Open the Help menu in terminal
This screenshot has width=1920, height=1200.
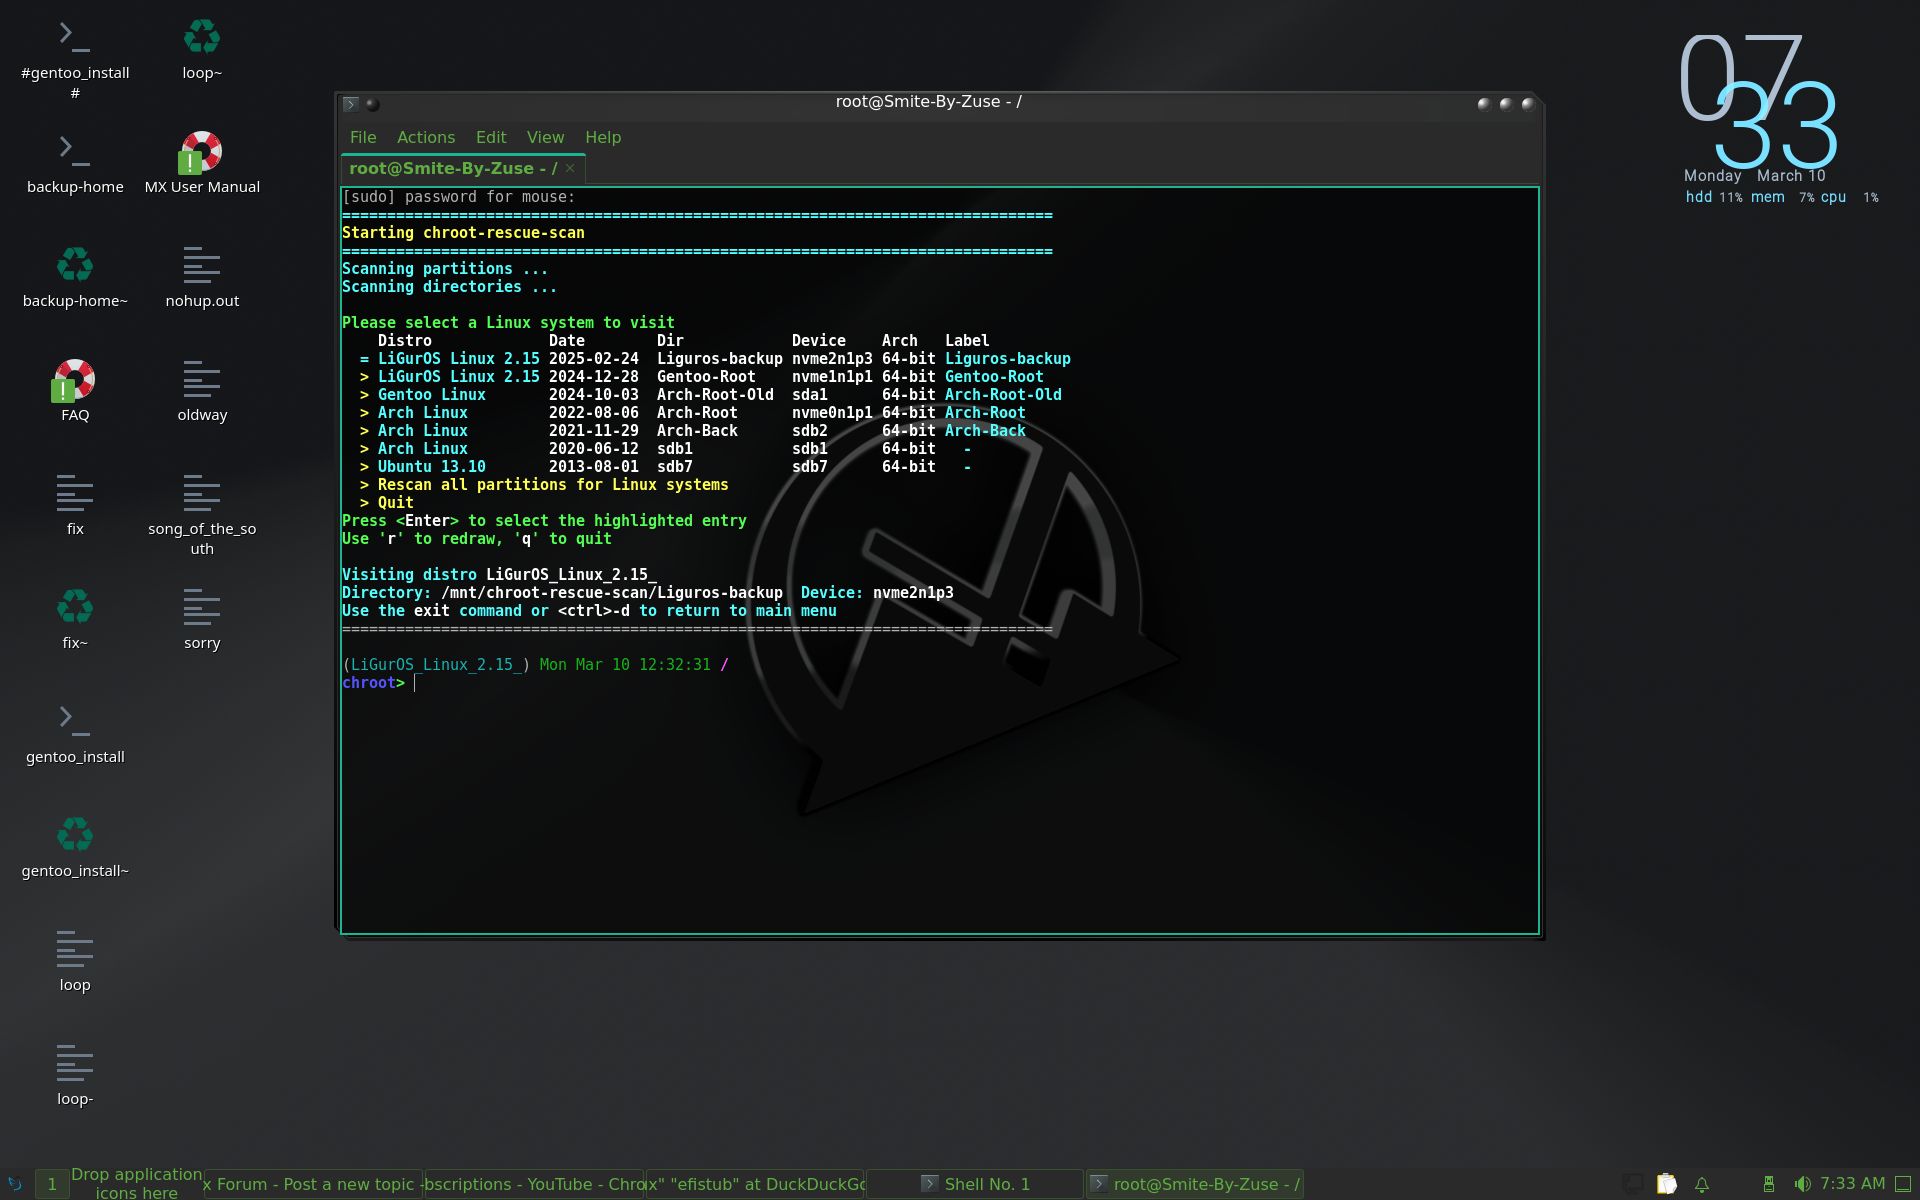click(x=603, y=137)
